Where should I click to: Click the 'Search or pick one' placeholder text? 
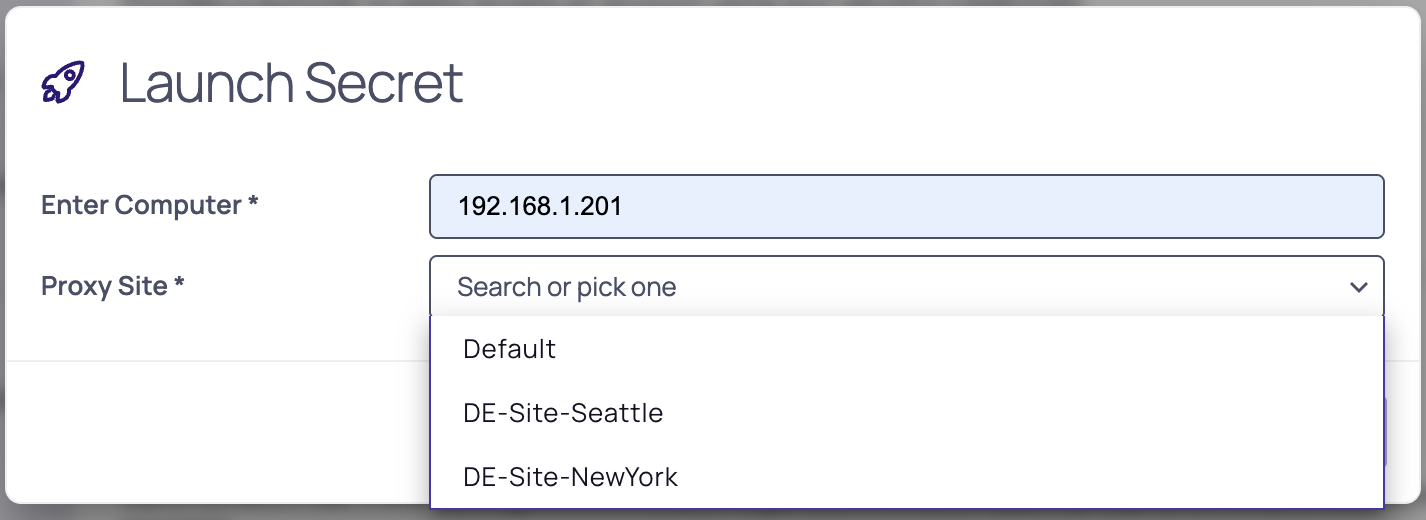566,288
